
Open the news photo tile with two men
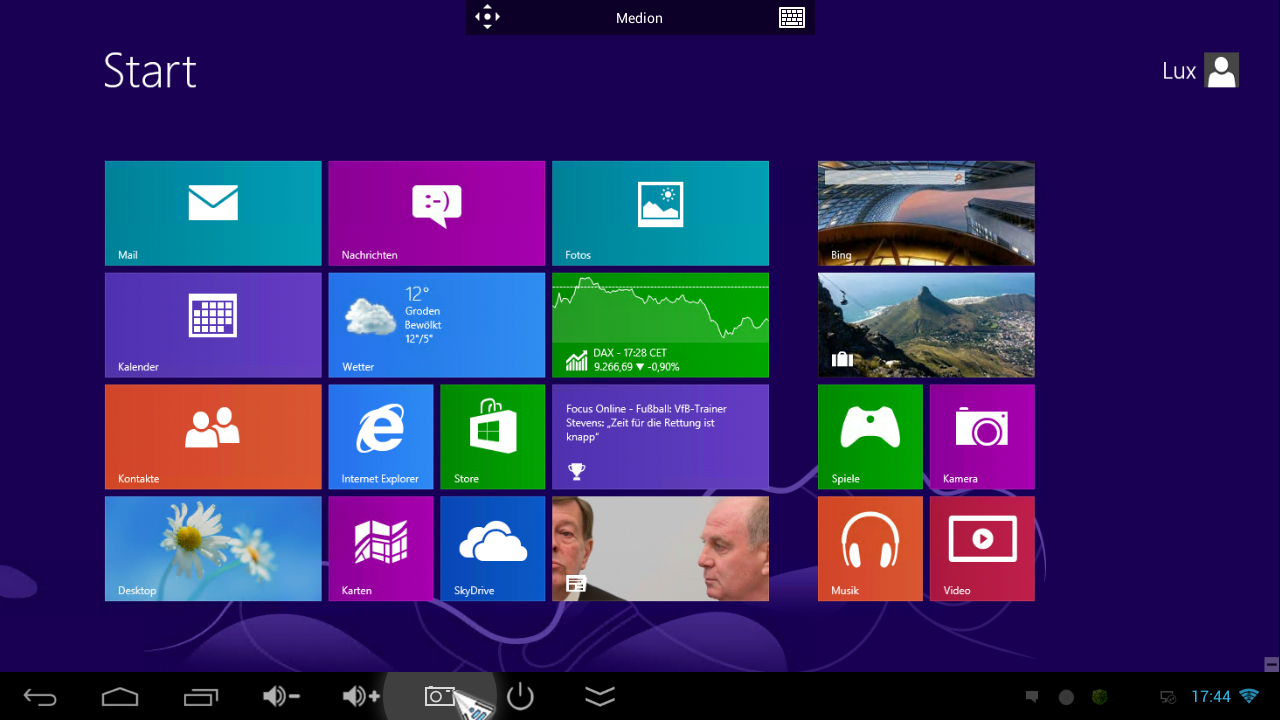click(x=660, y=549)
